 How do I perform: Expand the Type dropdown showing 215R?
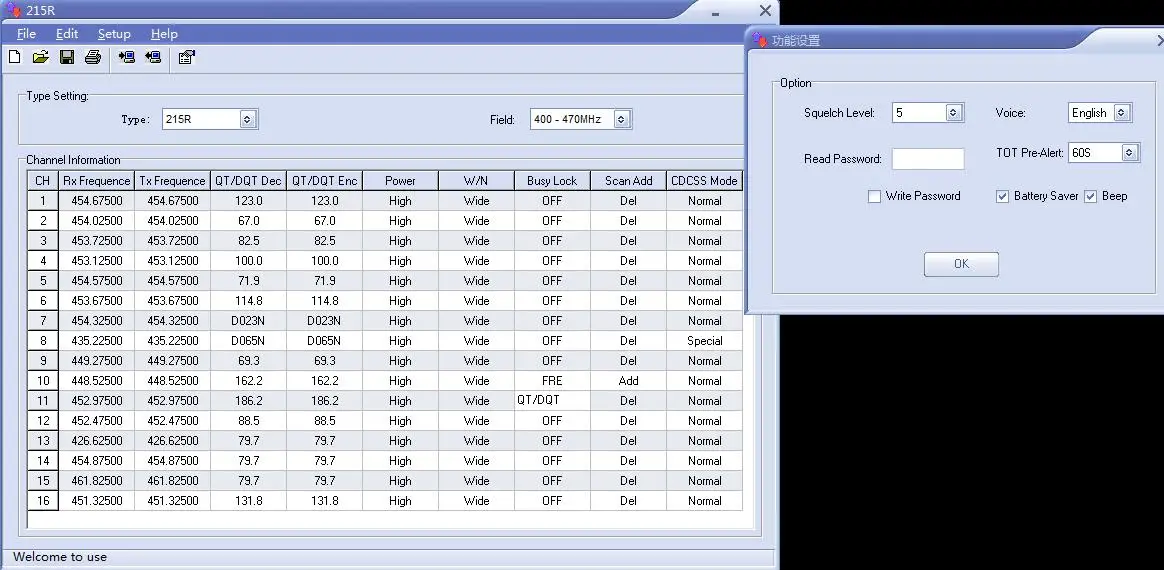[249, 119]
